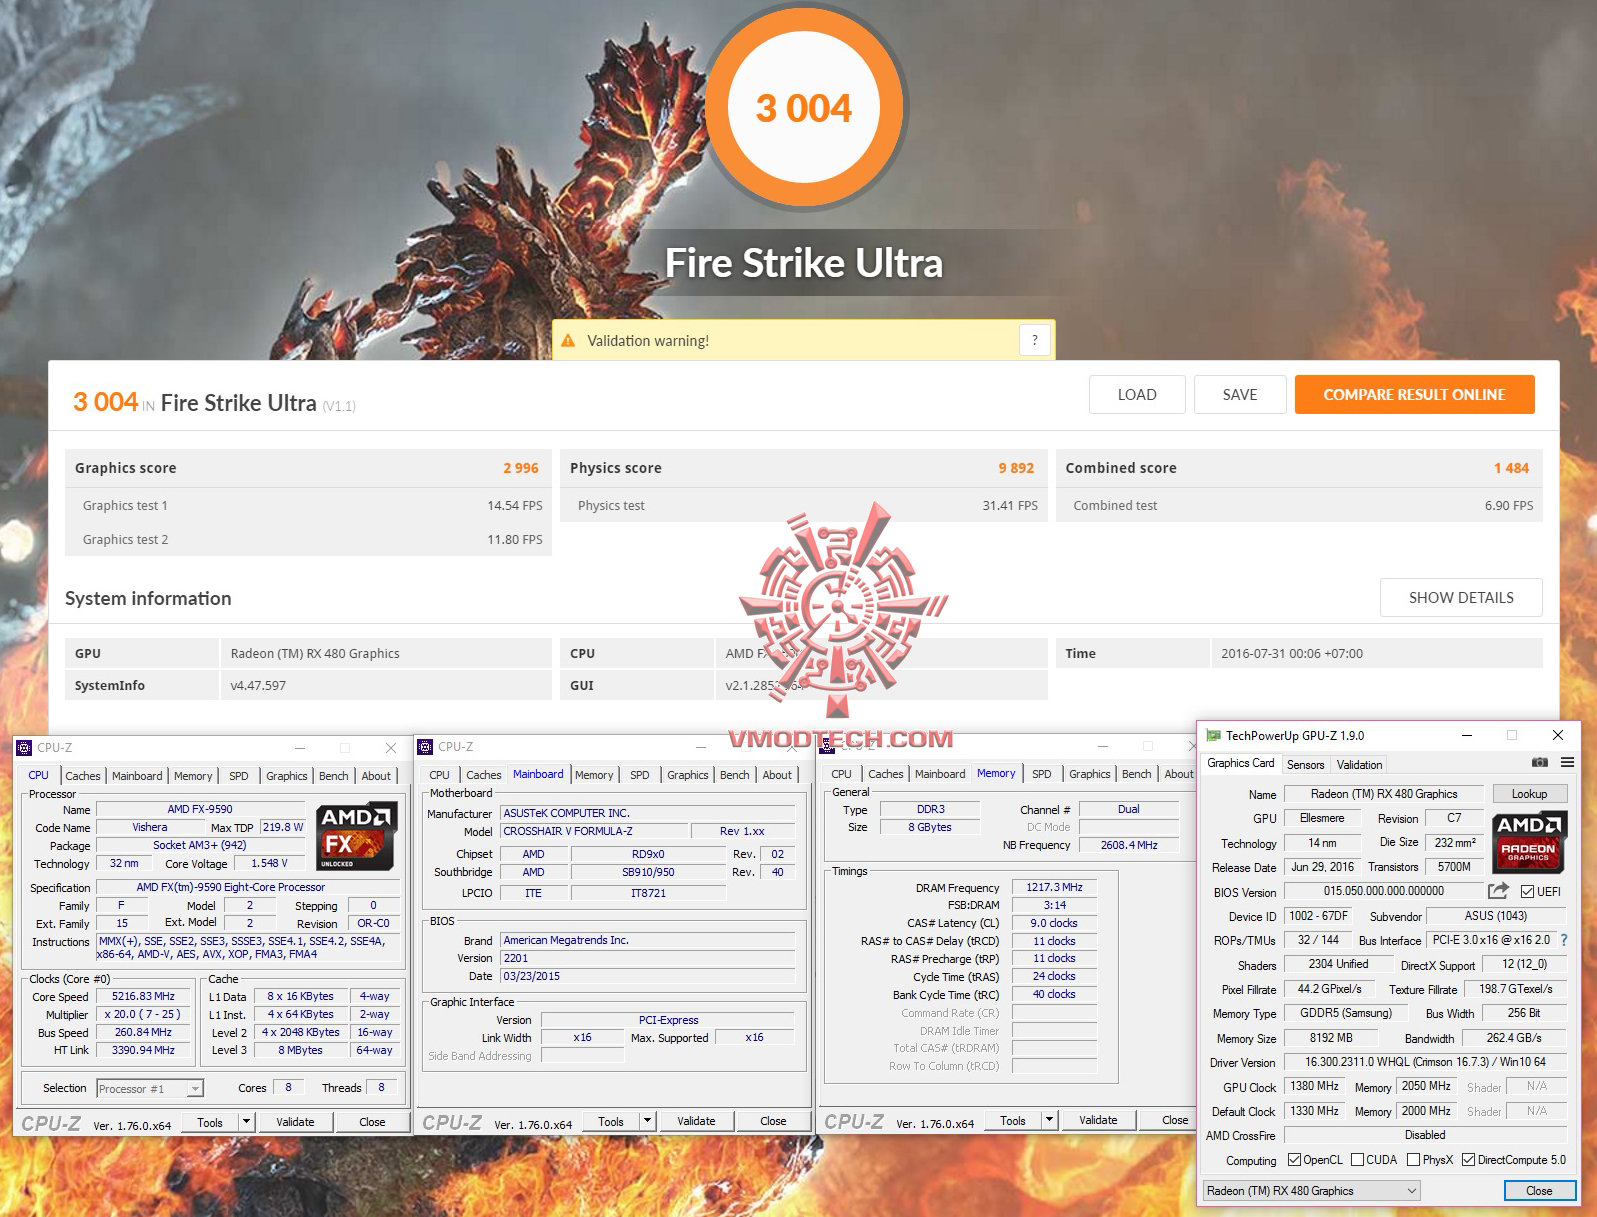1597x1217 pixels.
Task: Click the question mark help button on warning
Action: click(x=1035, y=340)
